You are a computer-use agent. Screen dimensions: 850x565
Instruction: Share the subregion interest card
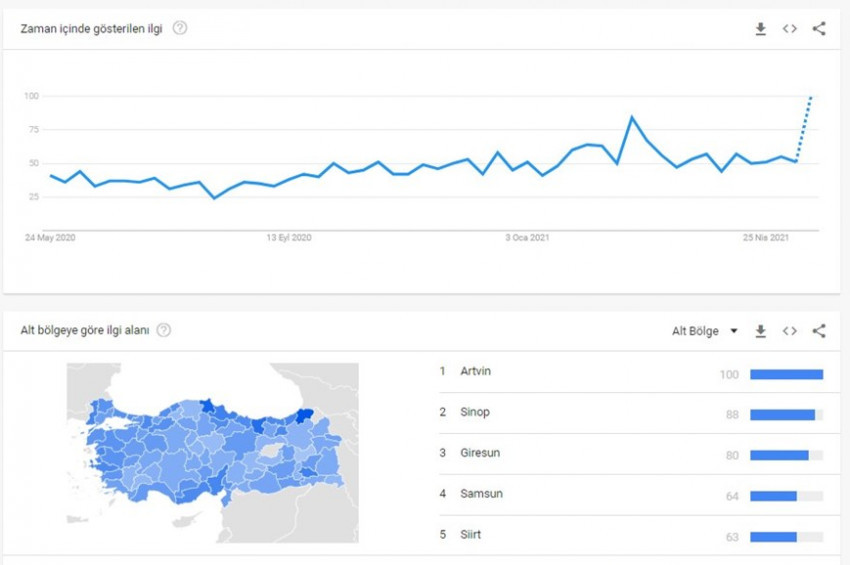coord(819,331)
